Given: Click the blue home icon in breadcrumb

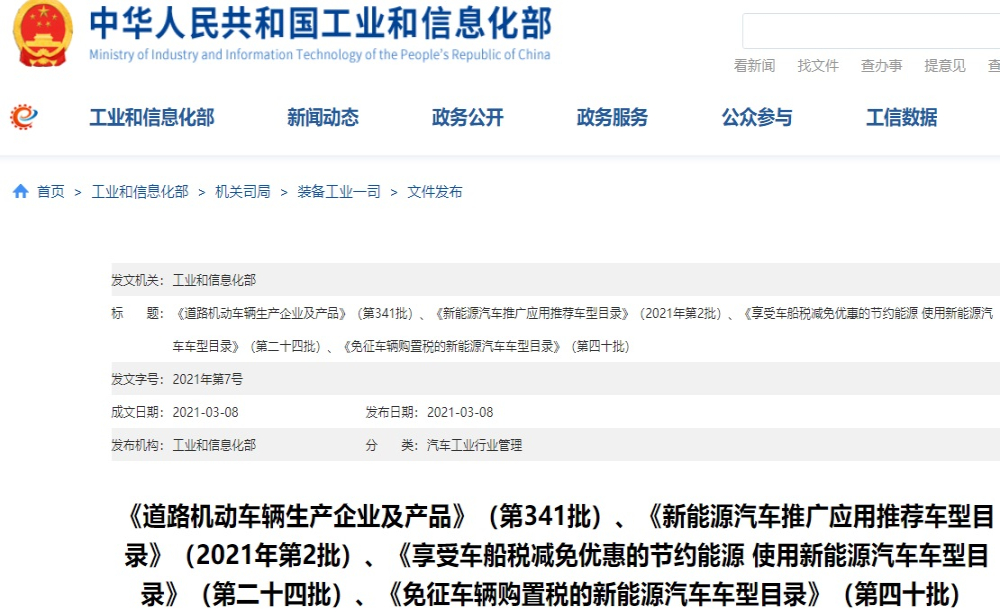Looking at the screenshot, I should (x=20, y=191).
